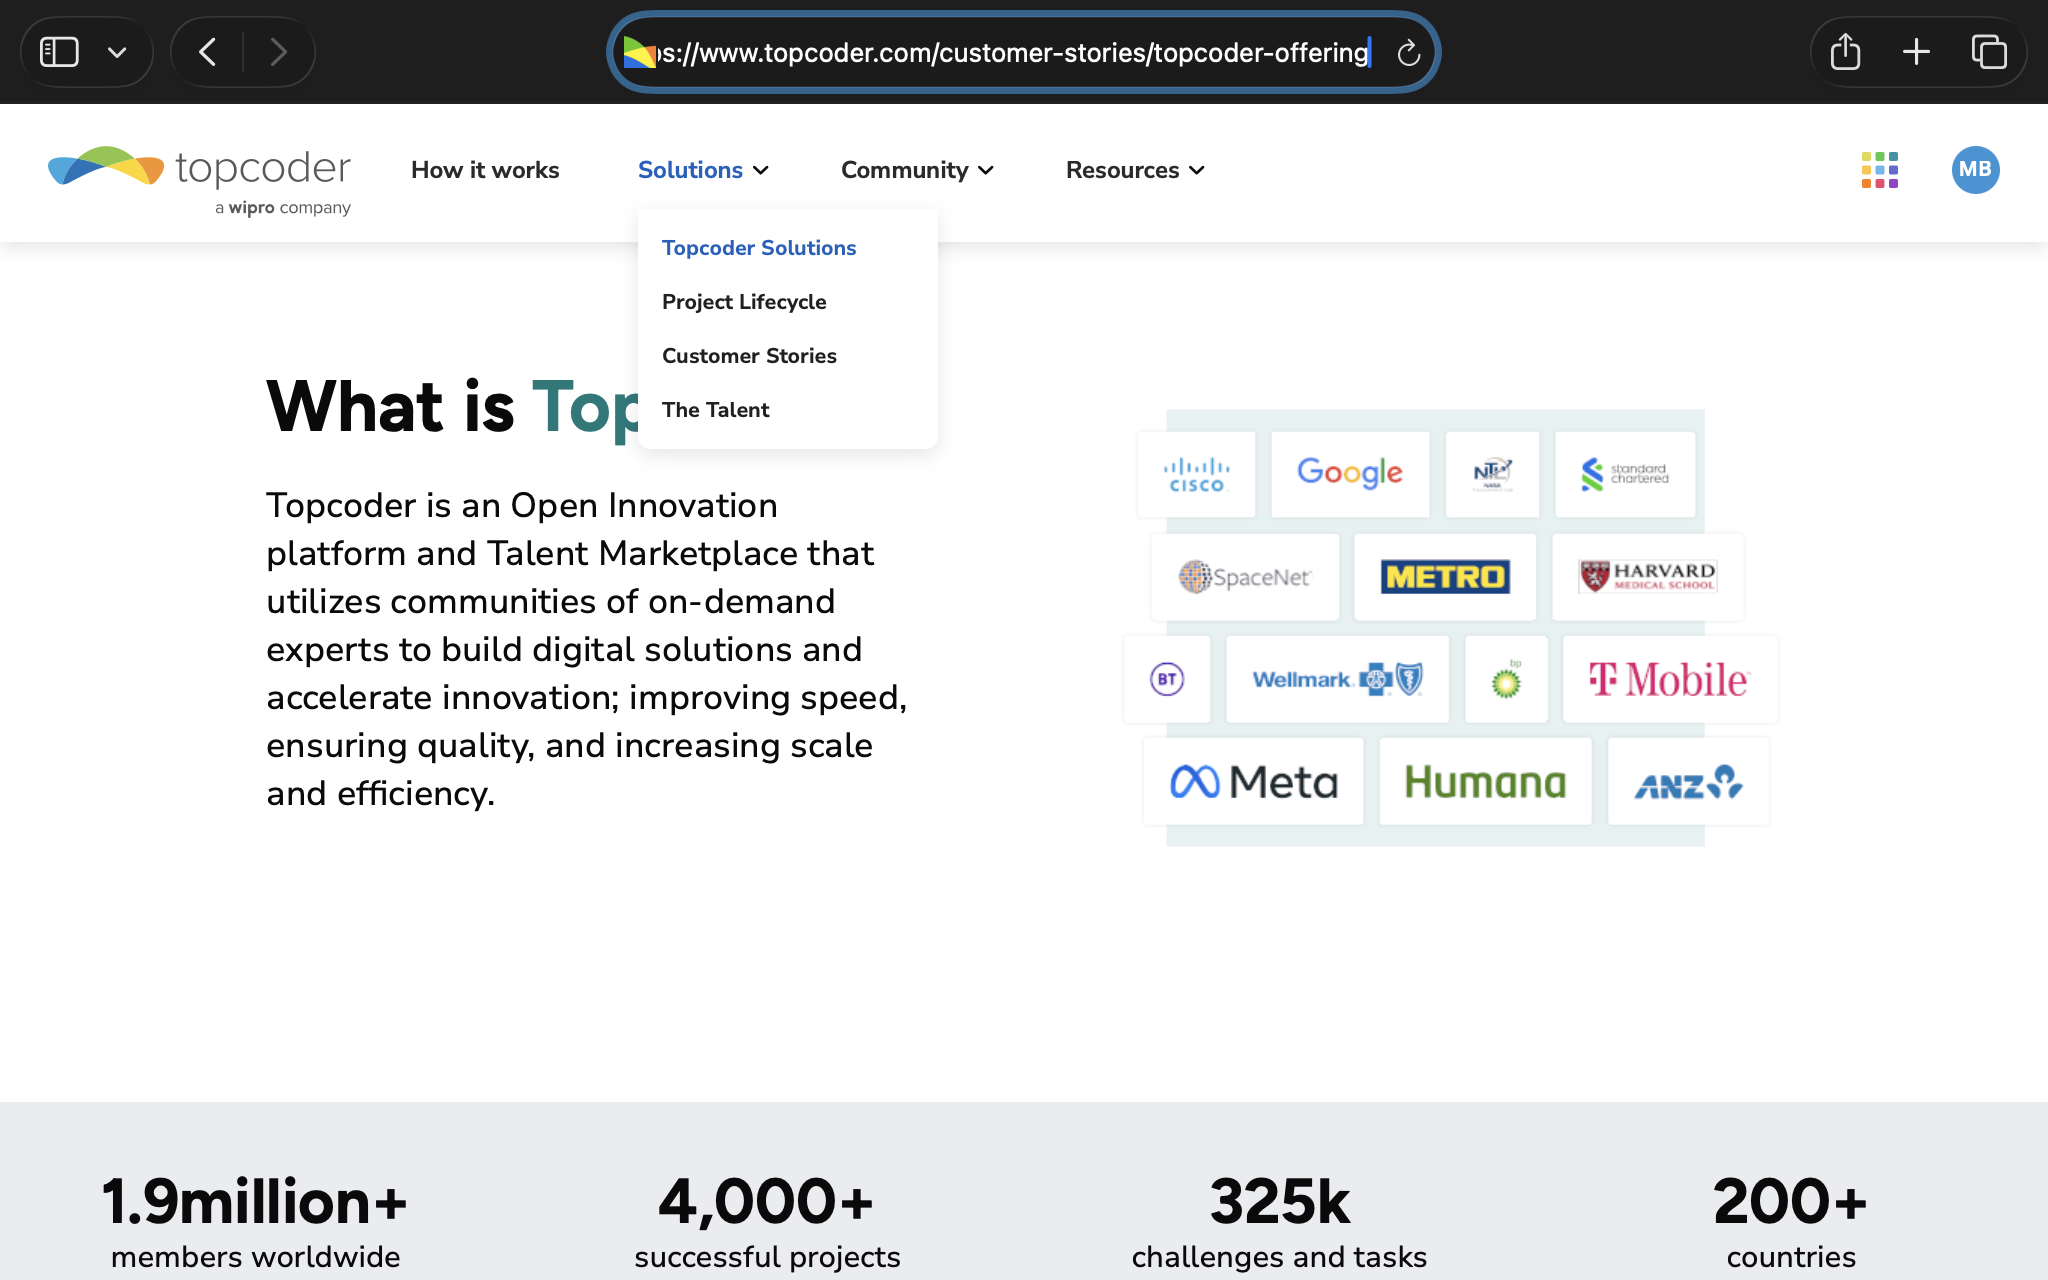Select Topcoder Solutions menu entry
The width and height of the screenshot is (2048, 1280).
click(759, 248)
